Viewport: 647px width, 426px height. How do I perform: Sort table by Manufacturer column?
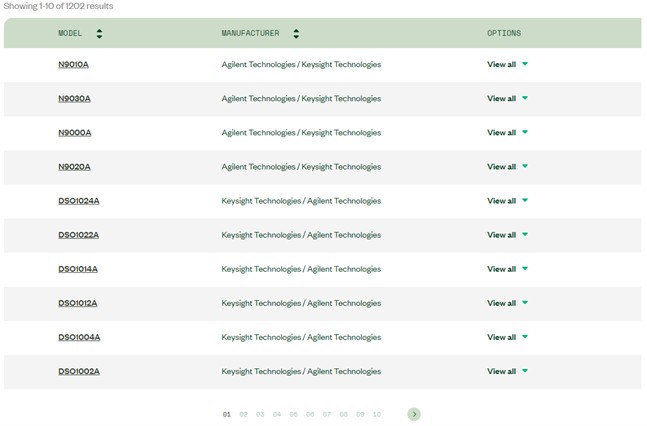[296, 33]
